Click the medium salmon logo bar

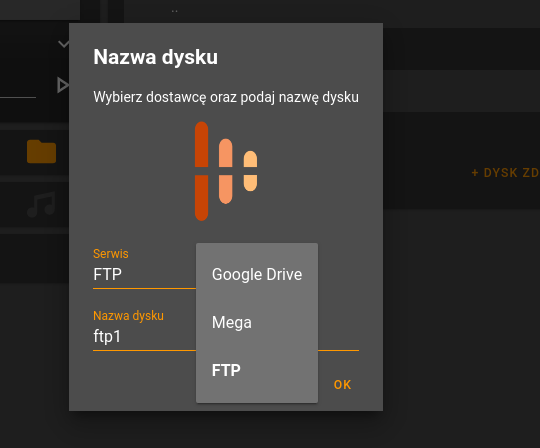click(x=226, y=171)
